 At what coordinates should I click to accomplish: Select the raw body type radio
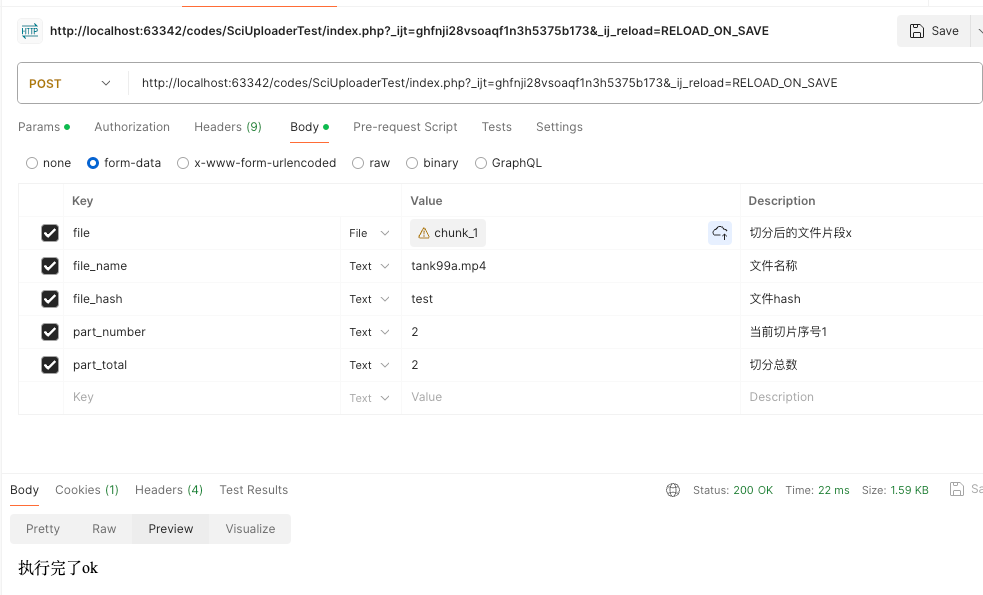pyautogui.click(x=358, y=163)
